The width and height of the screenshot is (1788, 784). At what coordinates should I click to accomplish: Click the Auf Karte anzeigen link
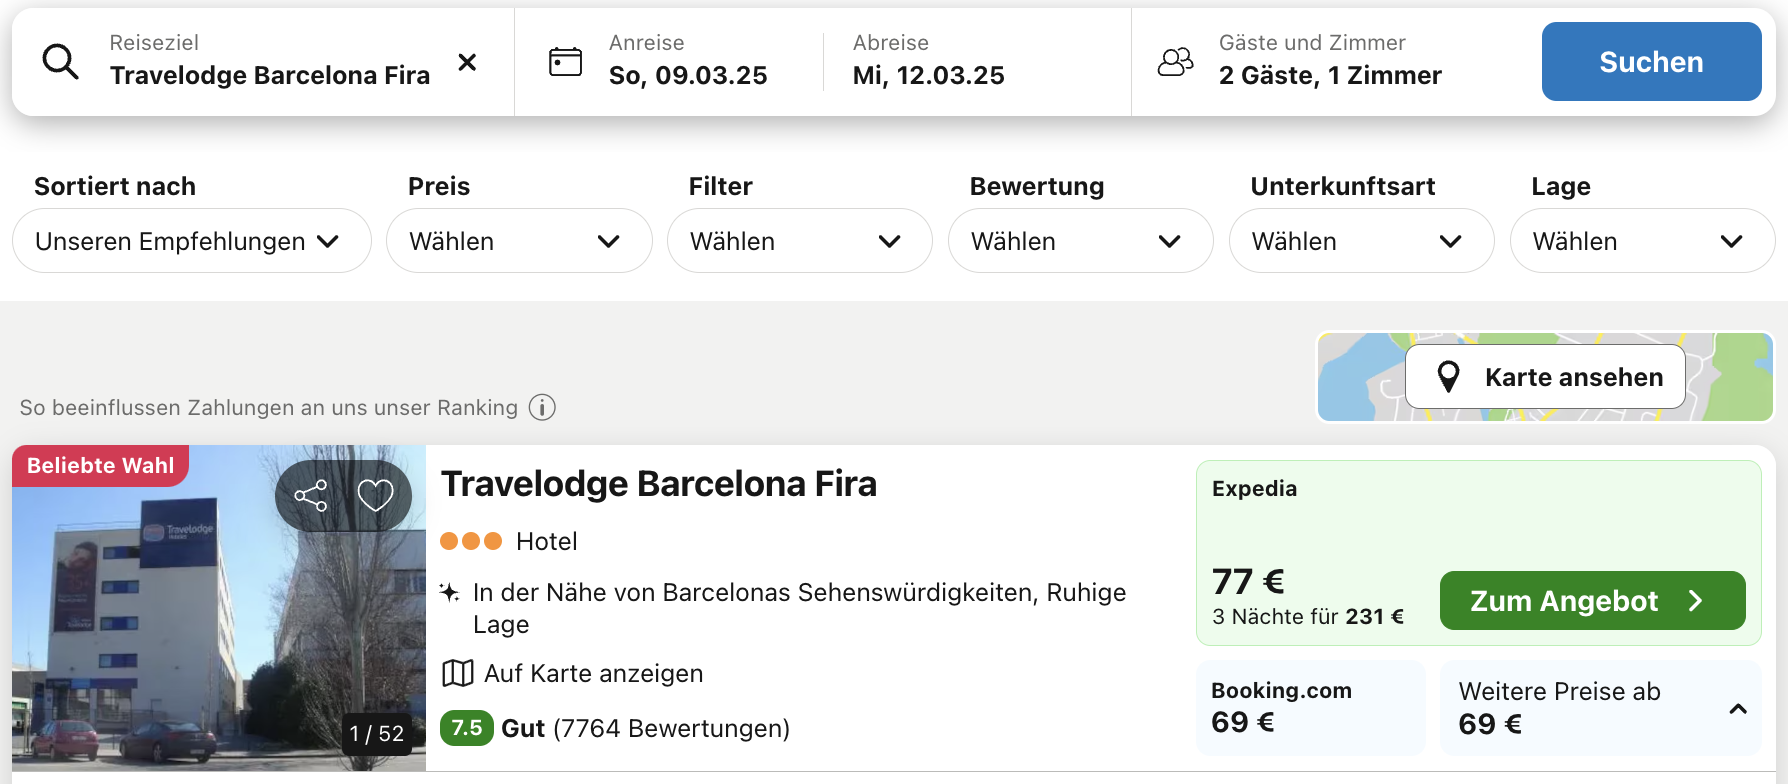click(594, 674)
